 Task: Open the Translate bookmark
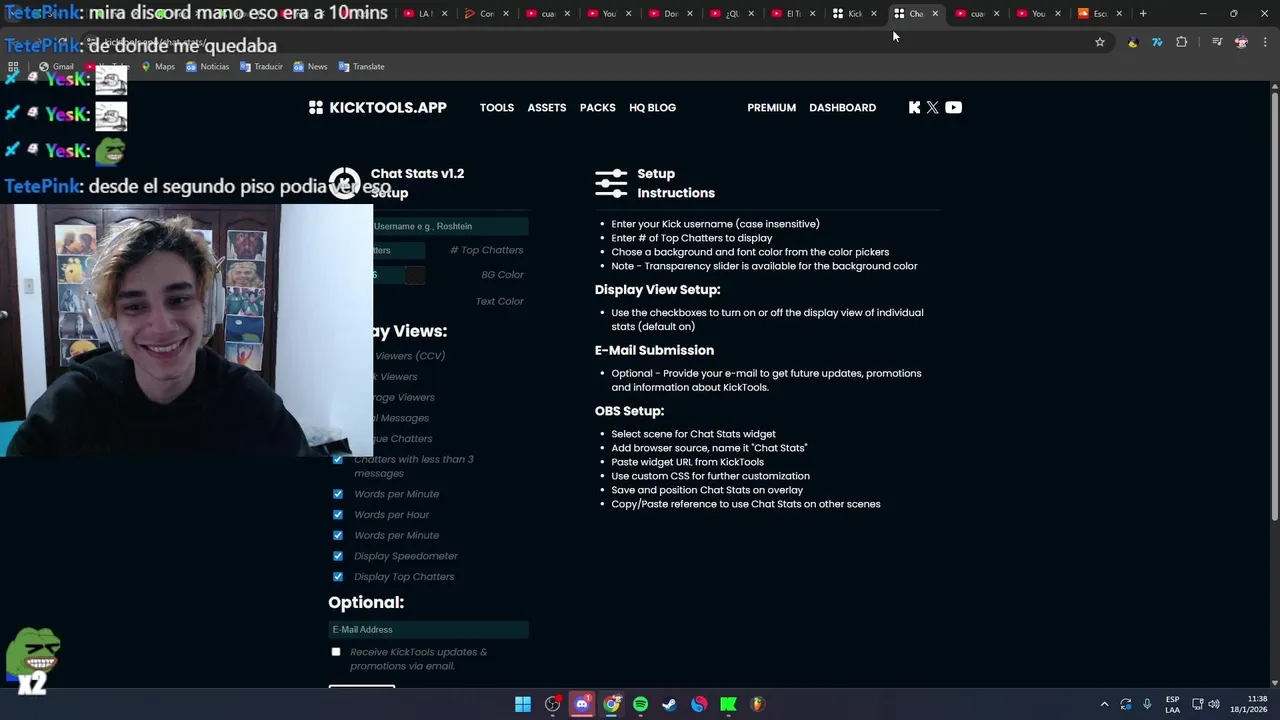[361, 66]
